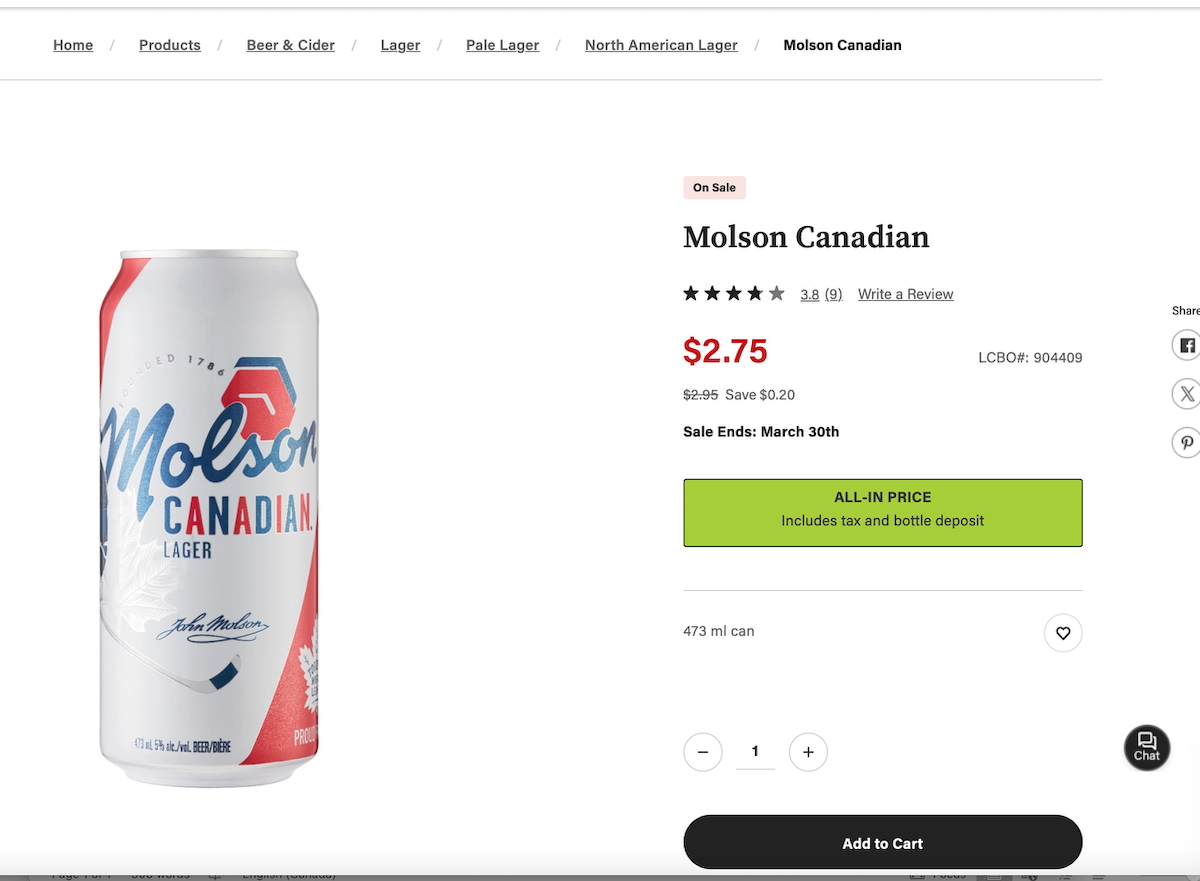Decrease quantity with the minus button

(703, 752)
